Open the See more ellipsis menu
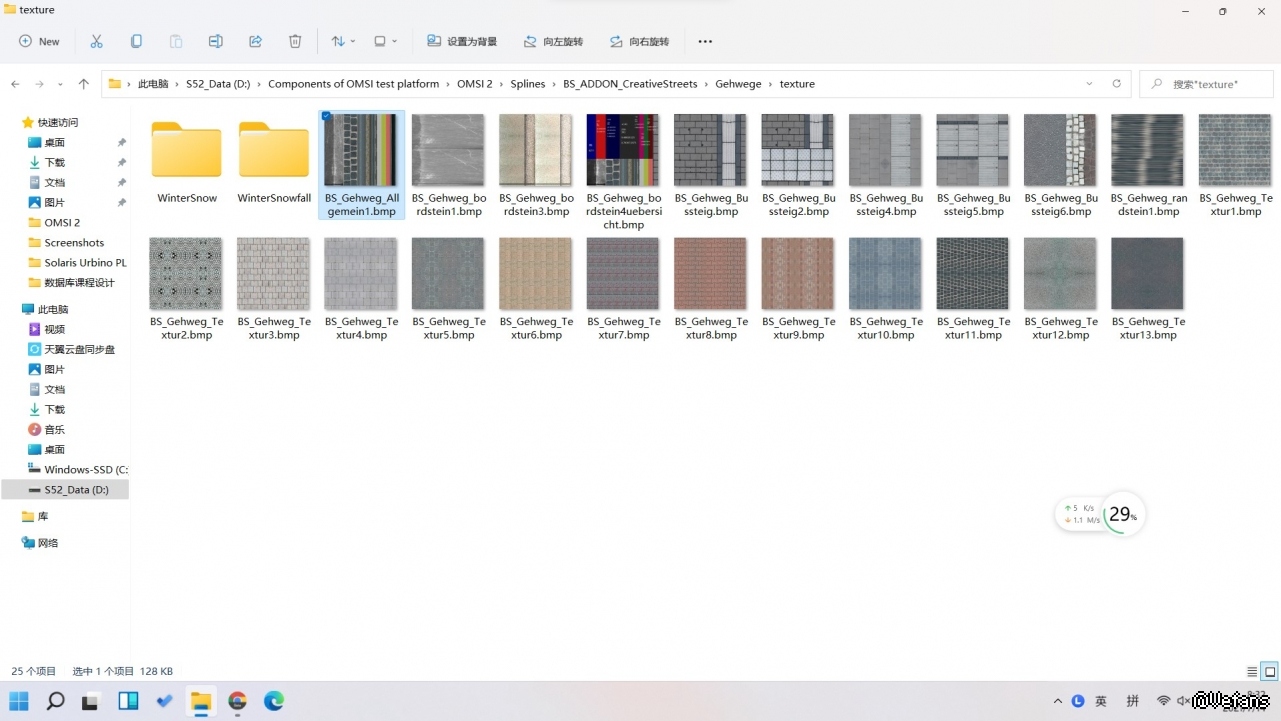Image resolution: width=1281 pixels, height=721 pixels. 705,41
